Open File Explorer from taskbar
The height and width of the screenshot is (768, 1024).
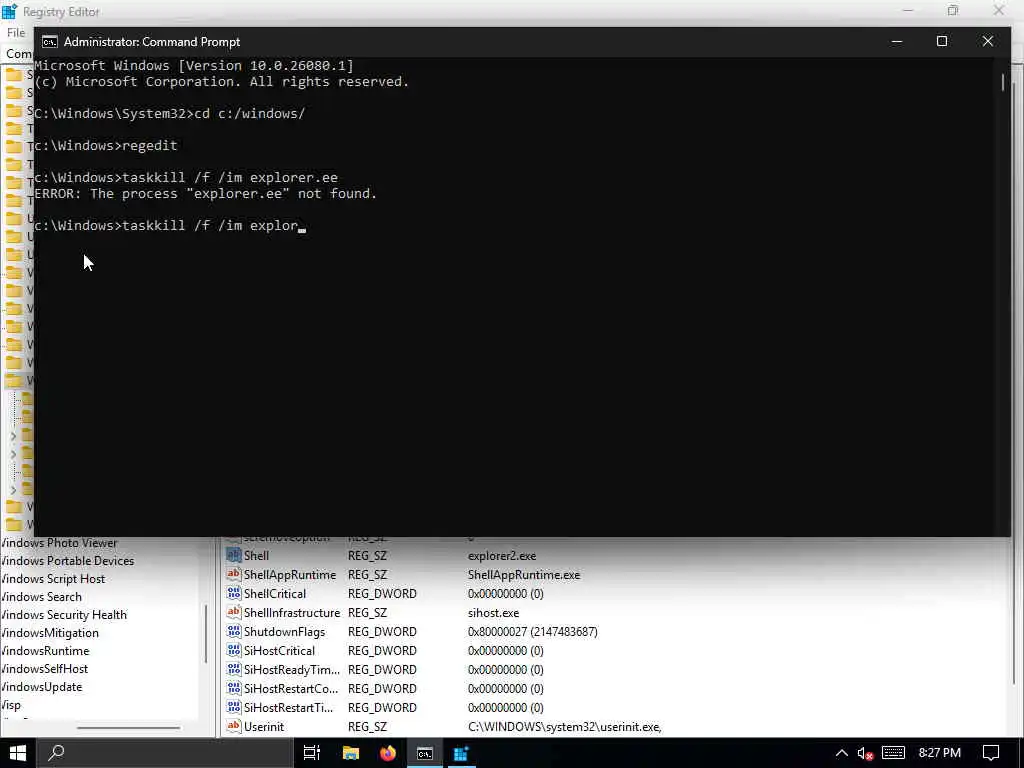(351, 753)
